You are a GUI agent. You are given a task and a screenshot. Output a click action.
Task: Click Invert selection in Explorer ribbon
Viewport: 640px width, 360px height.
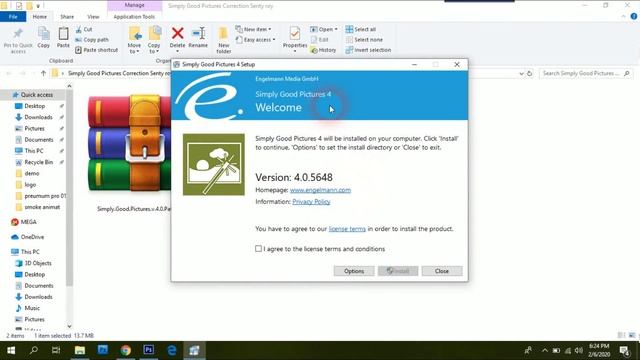(x=368, y=50)
